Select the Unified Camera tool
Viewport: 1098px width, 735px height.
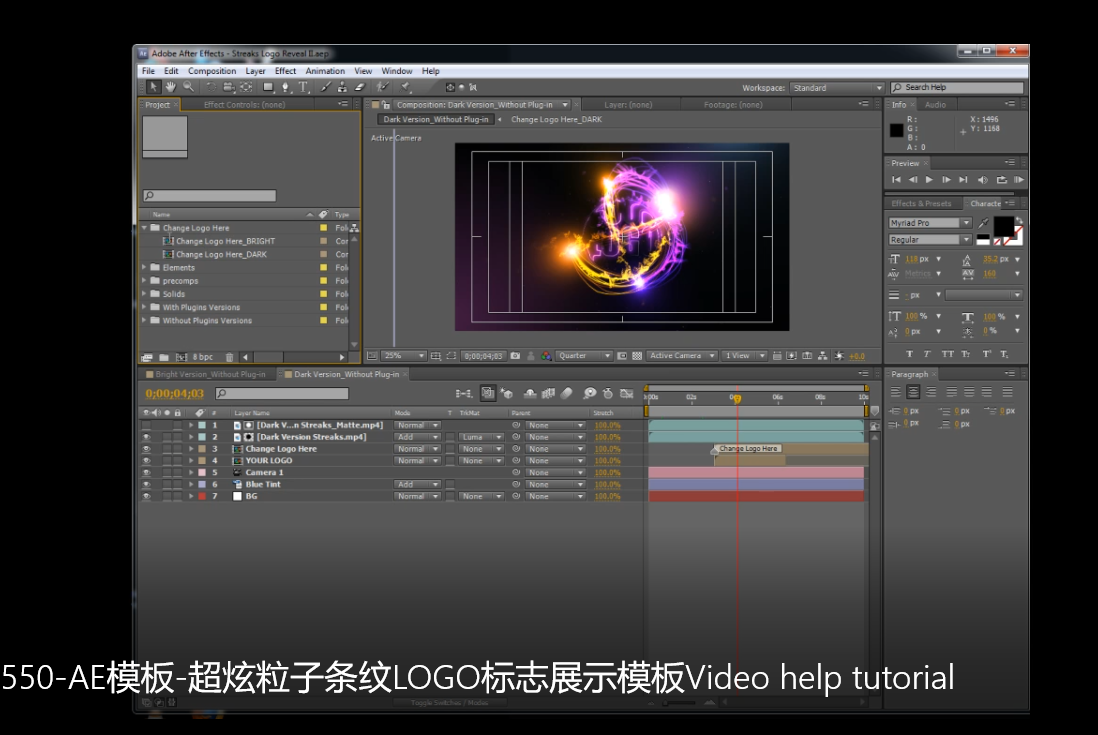[228, 87]
